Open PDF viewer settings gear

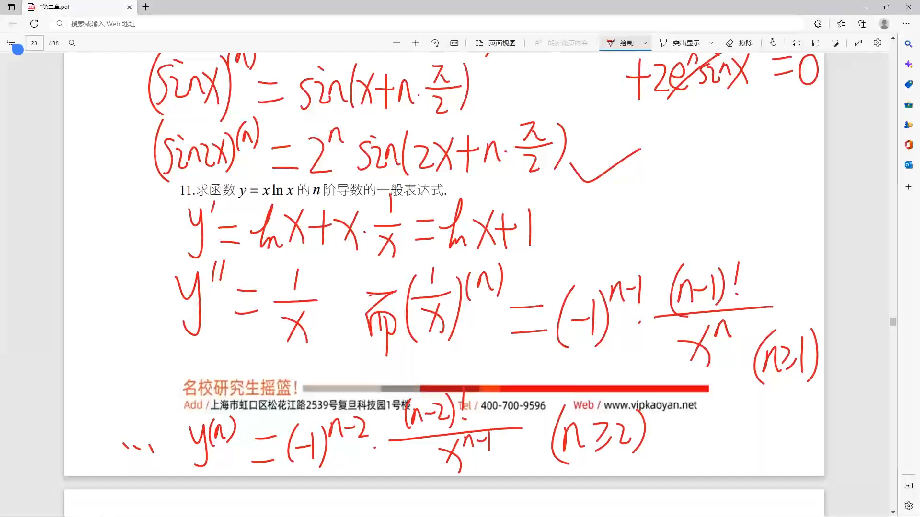(x=877, y=43)
